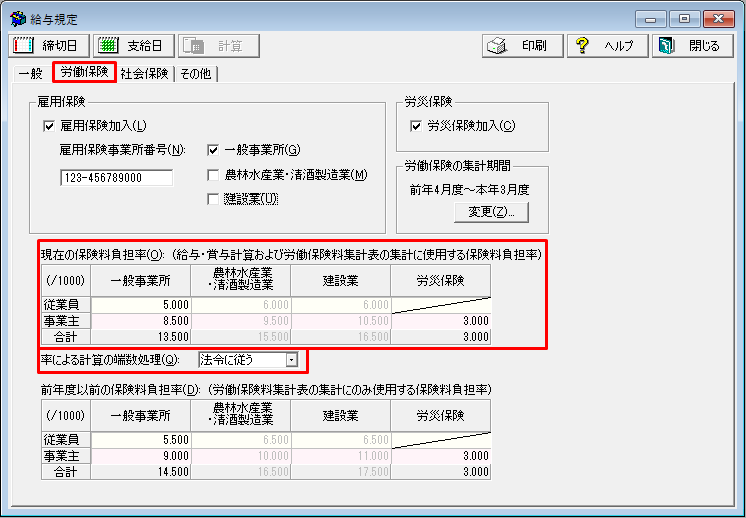Uncheck the 一般事業所 checkbox
The width and height of the screenshot is (746, 518).
coord(213,151)
